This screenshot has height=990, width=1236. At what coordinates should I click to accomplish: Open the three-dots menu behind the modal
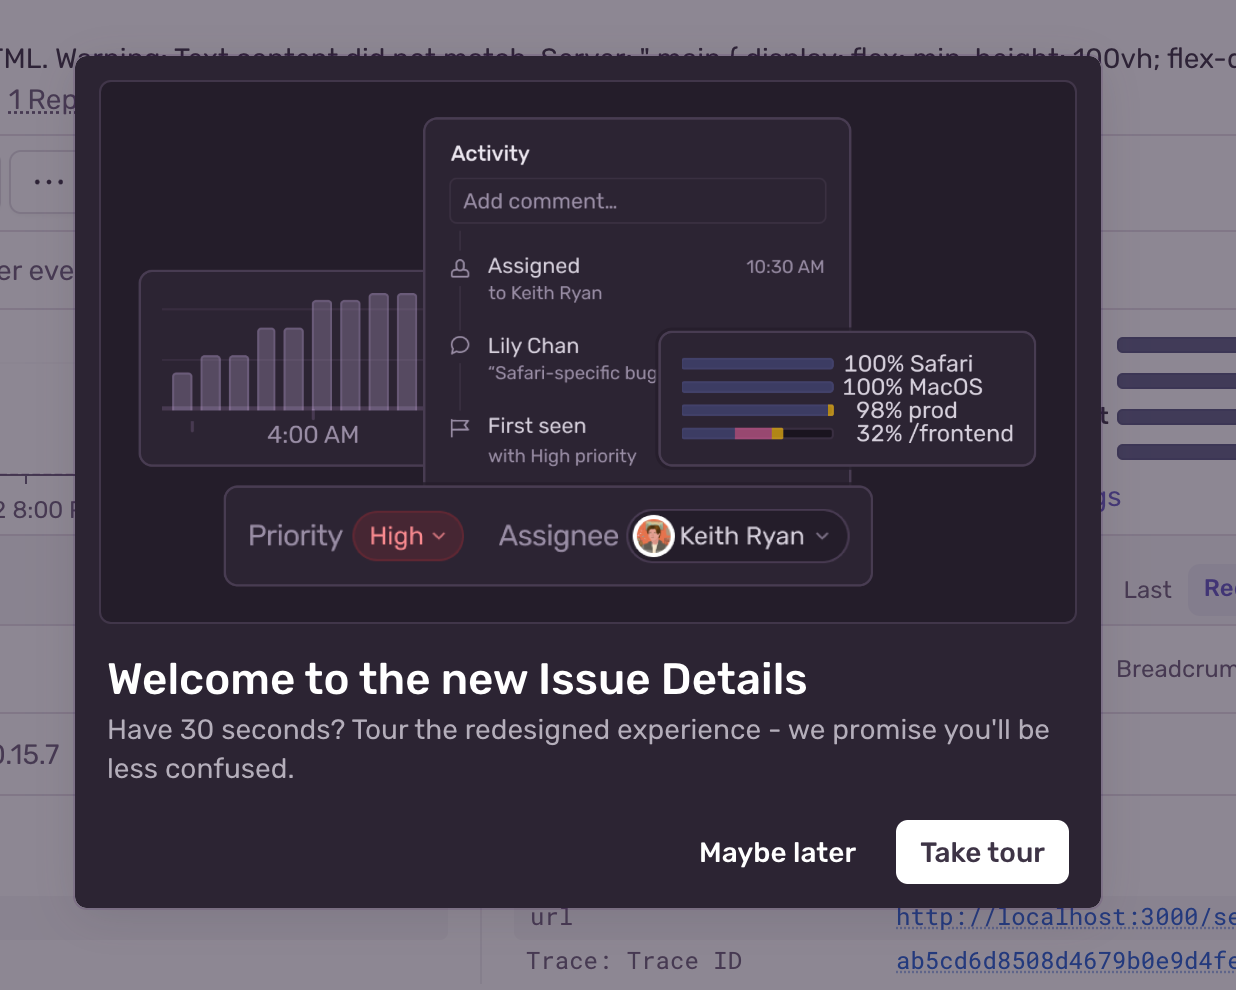[x=42, y=182]
